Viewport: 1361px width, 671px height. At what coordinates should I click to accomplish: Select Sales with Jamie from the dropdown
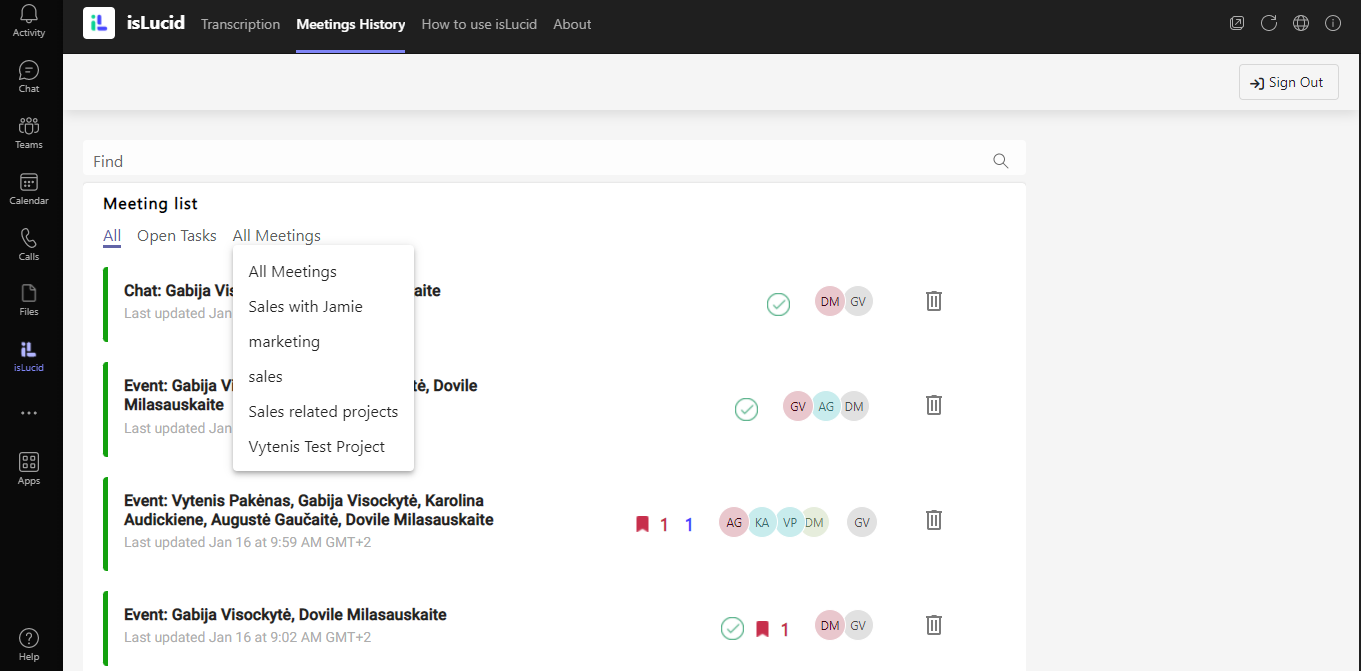tap(305, 306)
